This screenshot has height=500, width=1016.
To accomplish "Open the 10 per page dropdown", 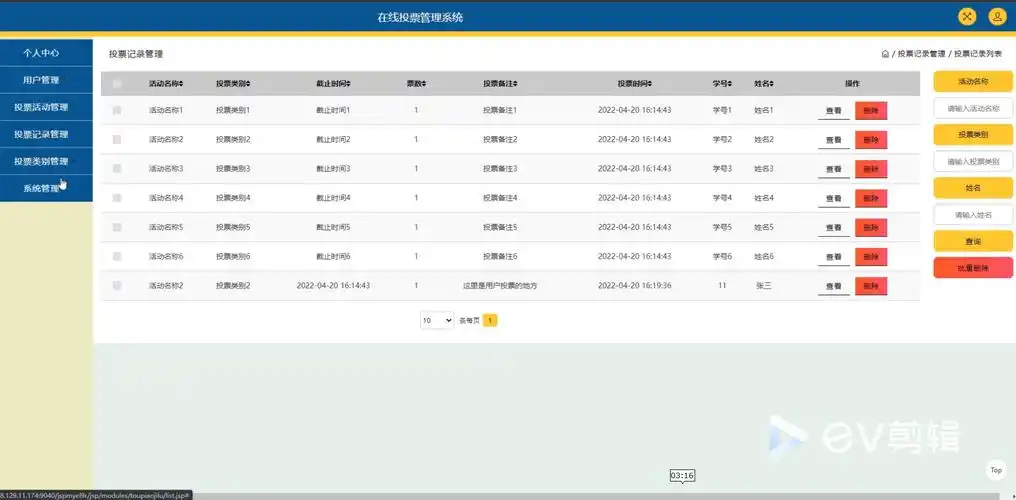I will coord(437,320).
